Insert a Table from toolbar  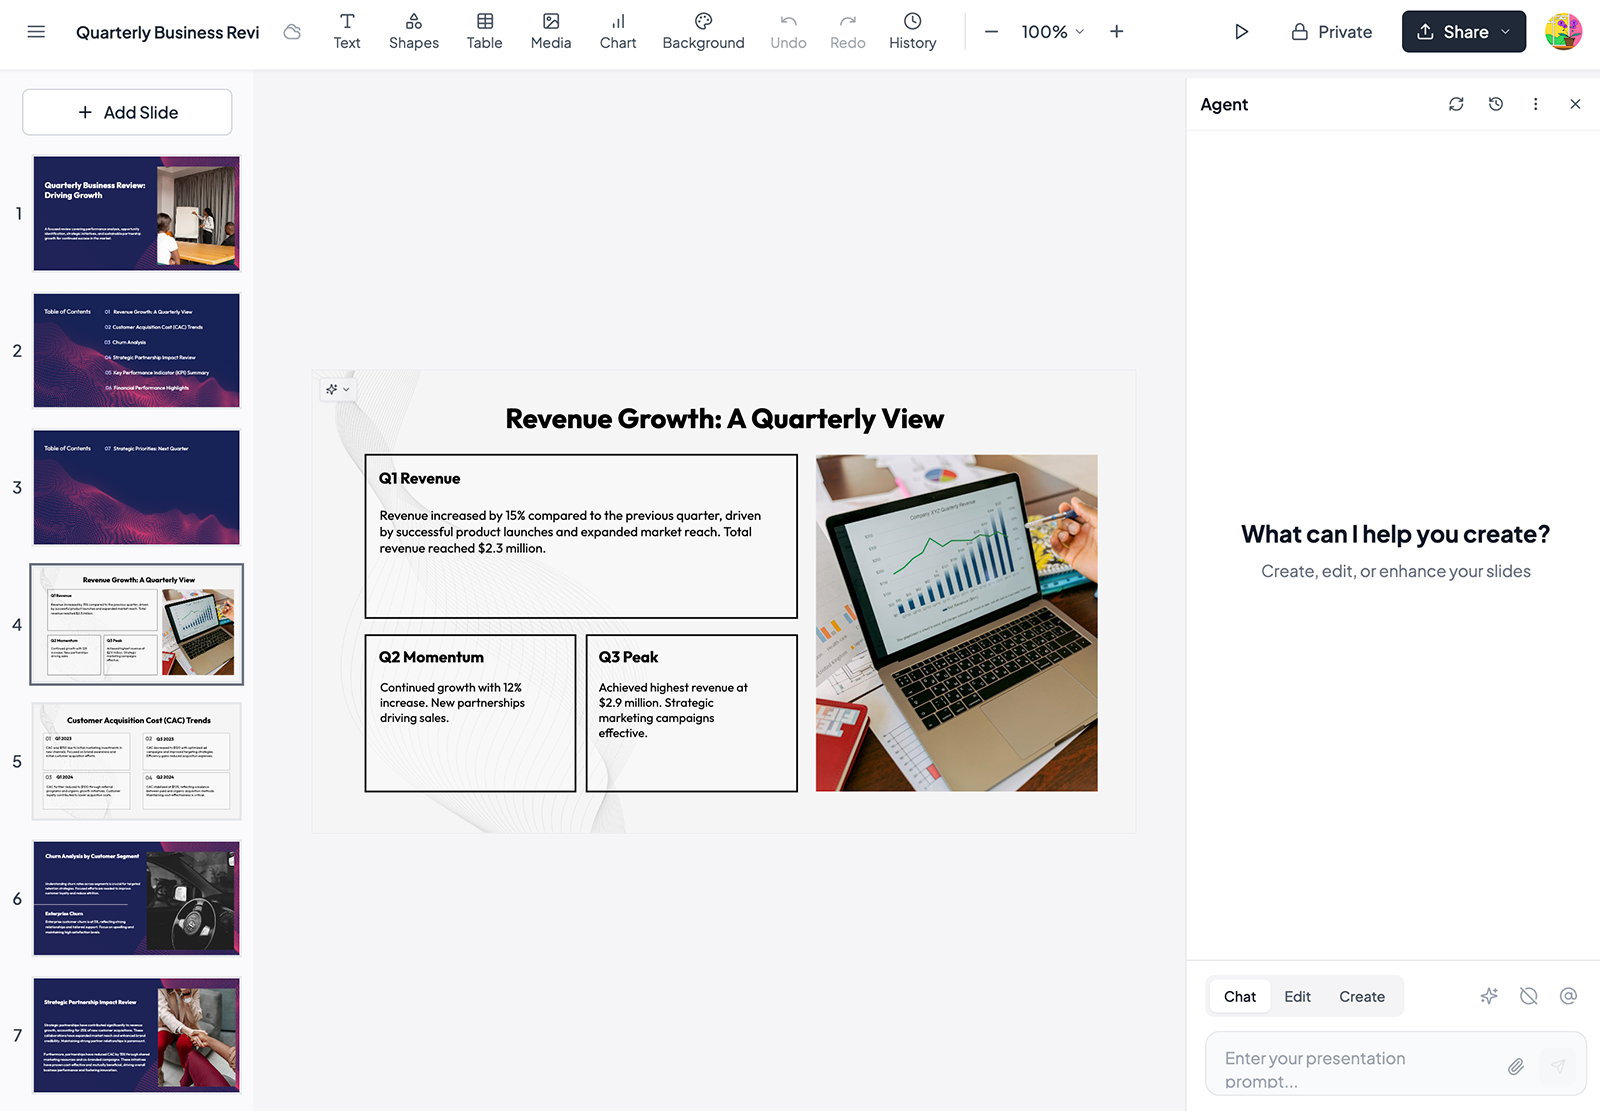[485, 32]
